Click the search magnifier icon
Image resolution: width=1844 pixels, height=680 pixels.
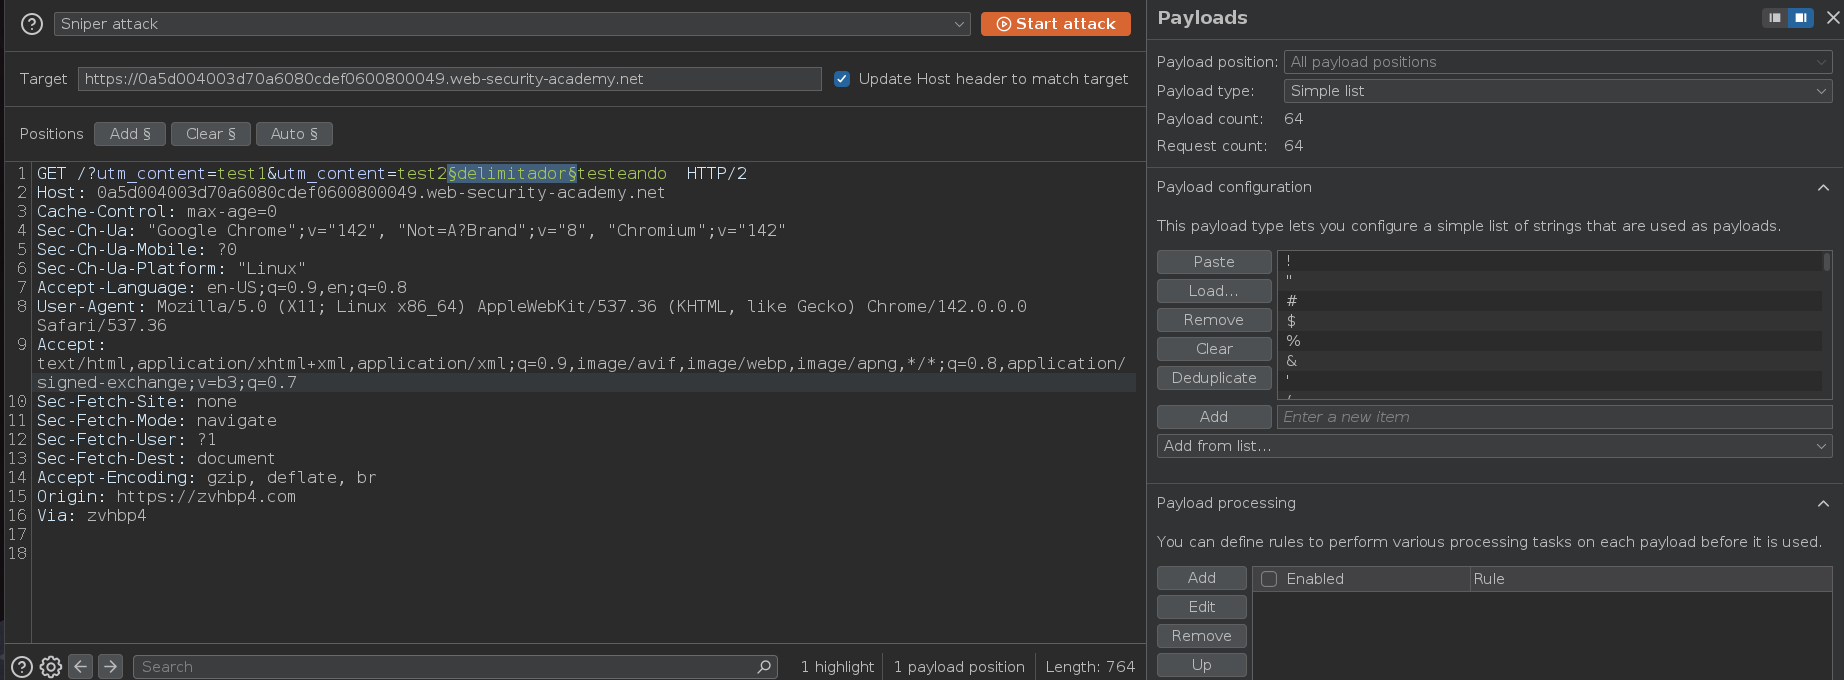click(764, 666)
